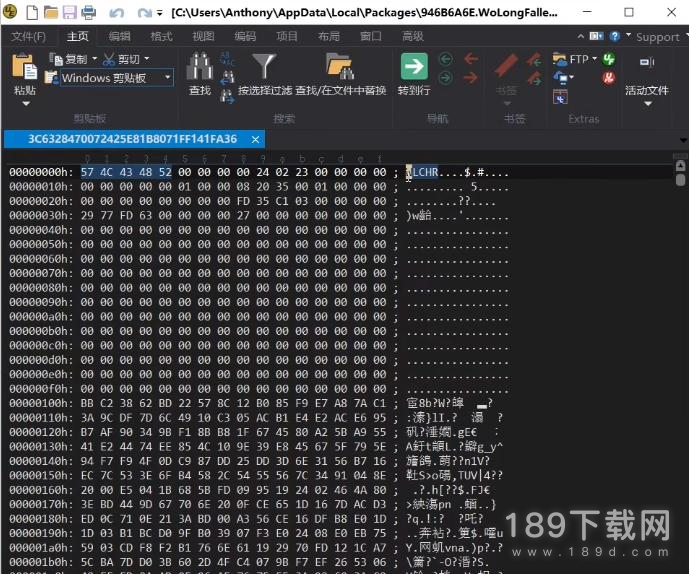Click the undo arrow in title bar
This screenshot has height=574, width=689.
(x=117, y=13)
